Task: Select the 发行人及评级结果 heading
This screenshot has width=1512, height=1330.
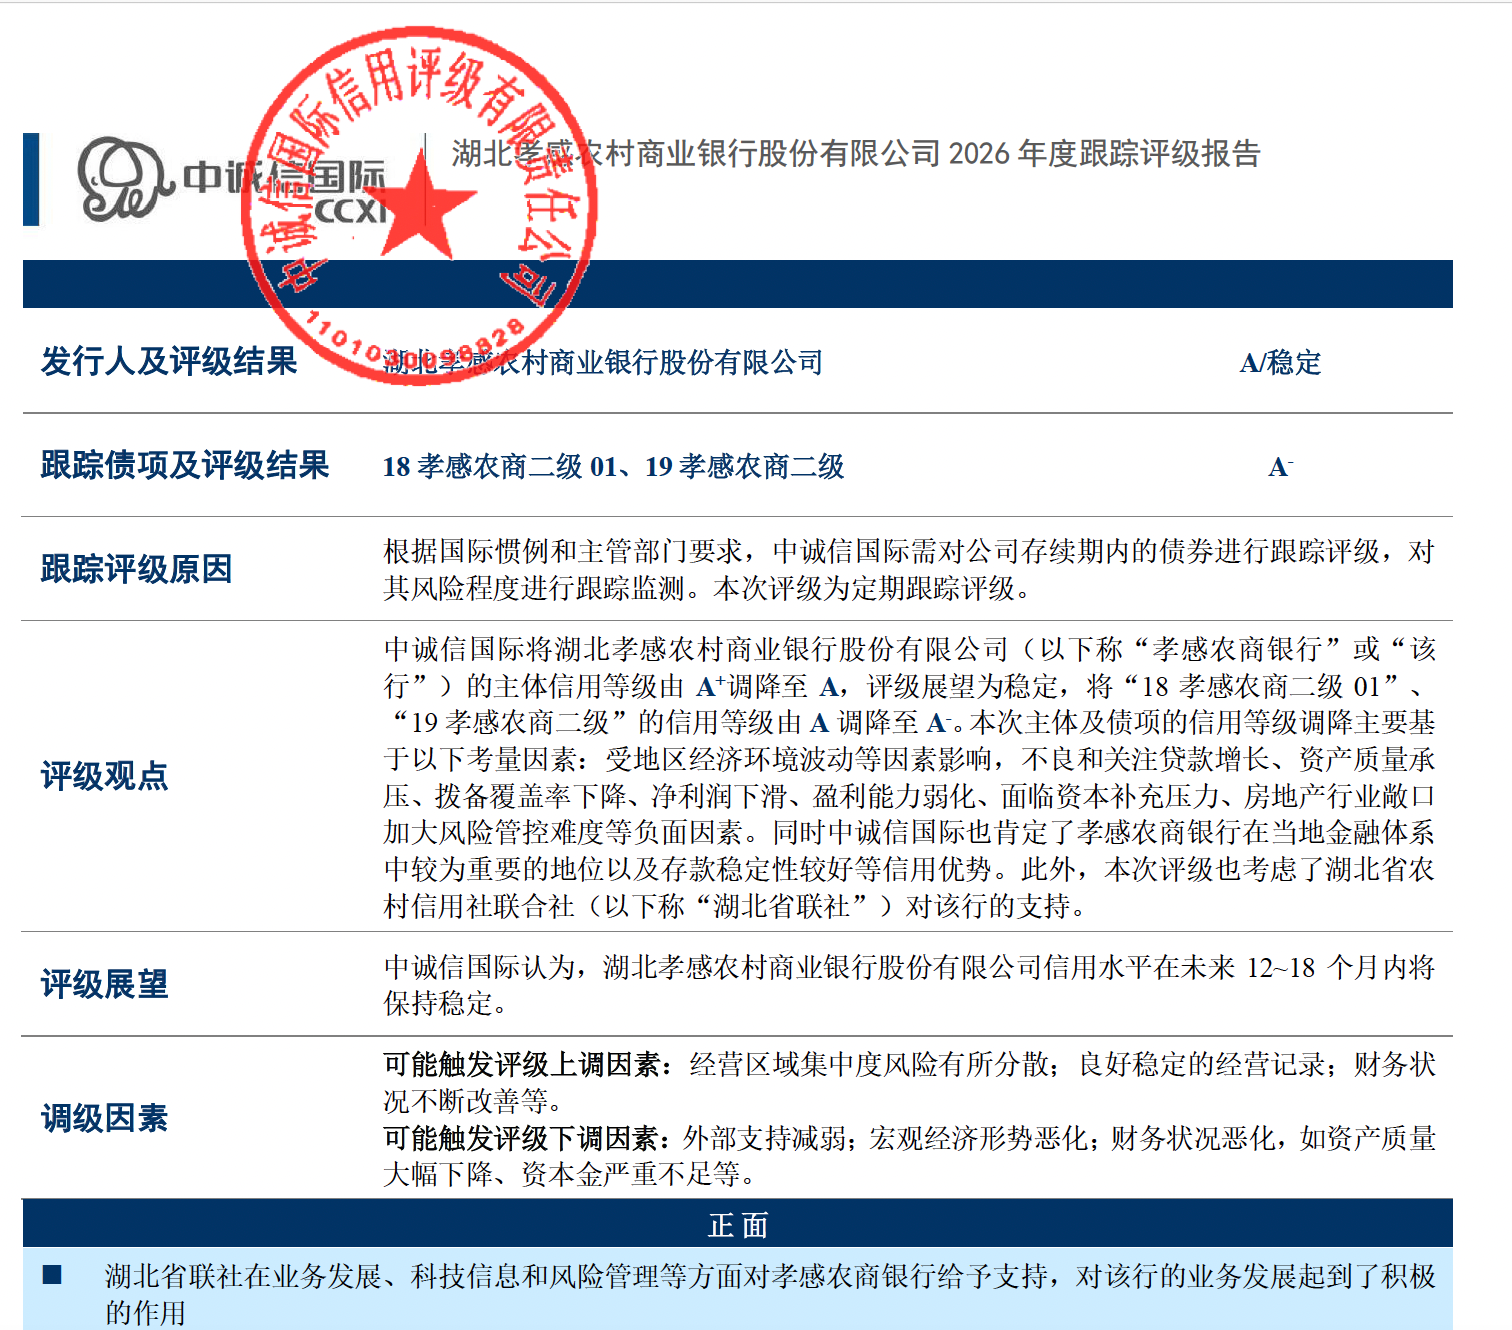Action: 169,361
